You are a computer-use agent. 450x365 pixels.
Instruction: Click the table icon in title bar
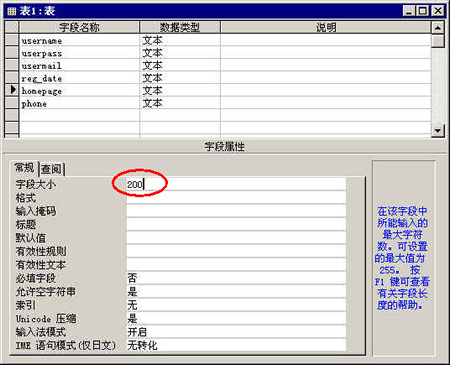[11, 11]
